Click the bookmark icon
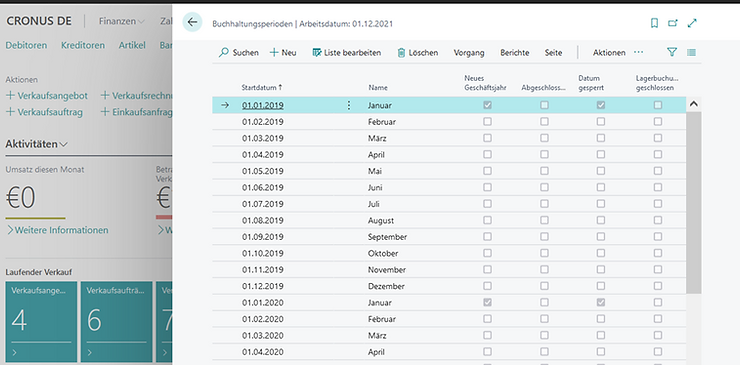Screen dimensions: 740x365 pos(654,23)
